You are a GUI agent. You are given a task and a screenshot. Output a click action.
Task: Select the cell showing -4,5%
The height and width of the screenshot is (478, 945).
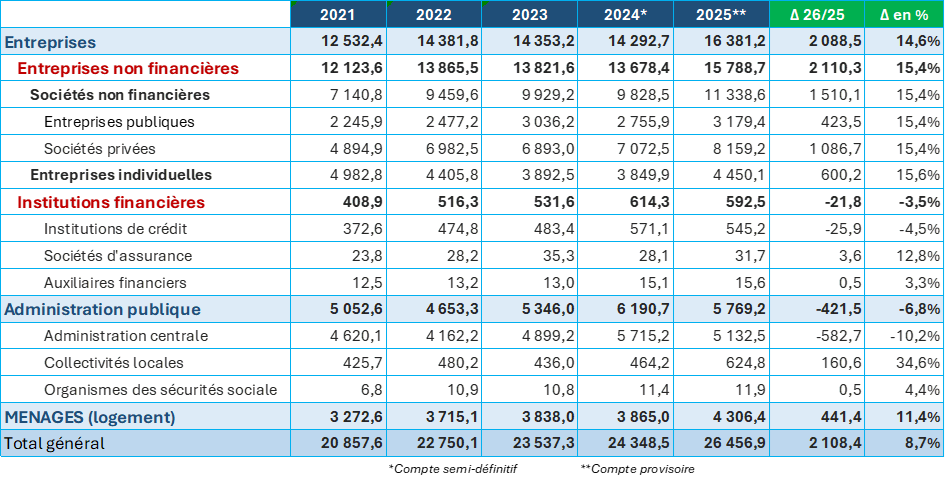click(905, 228)
